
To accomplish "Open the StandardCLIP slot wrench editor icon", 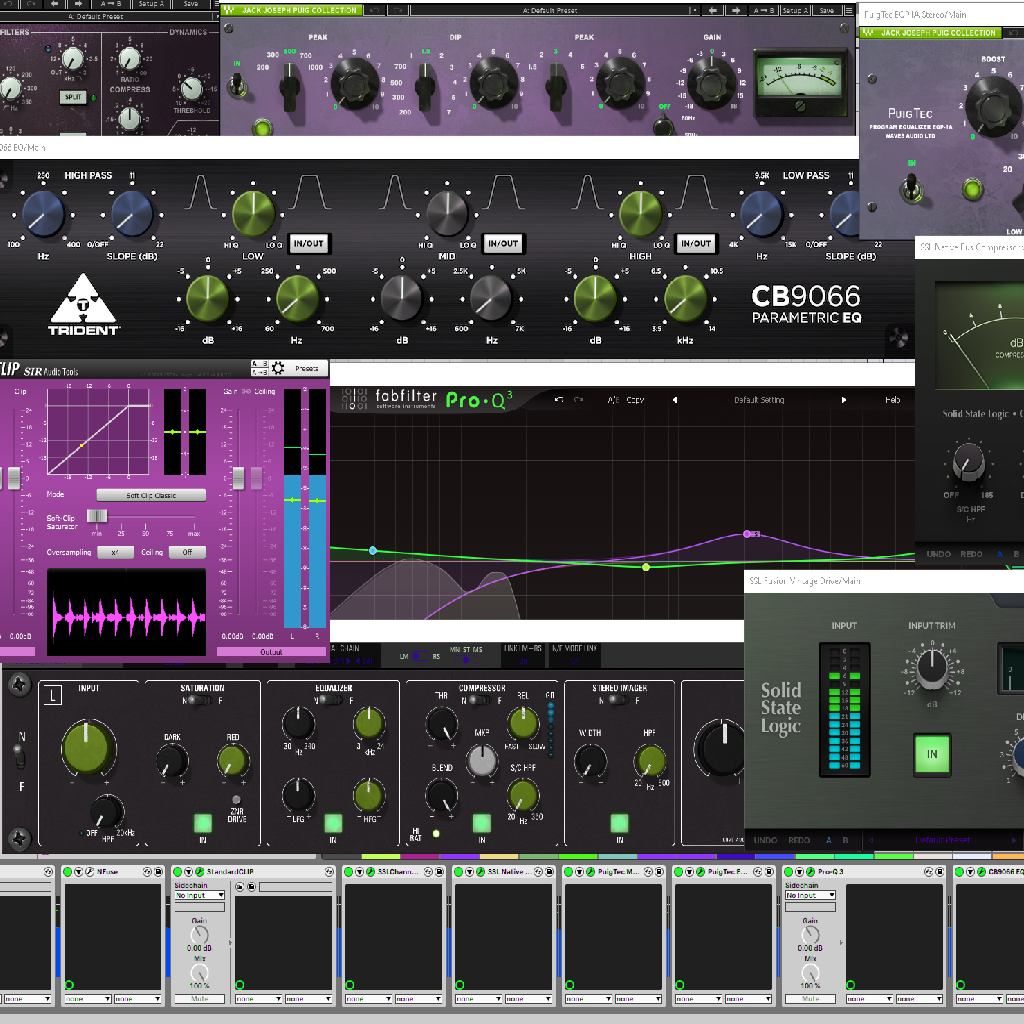I will (x=199, y=872).
